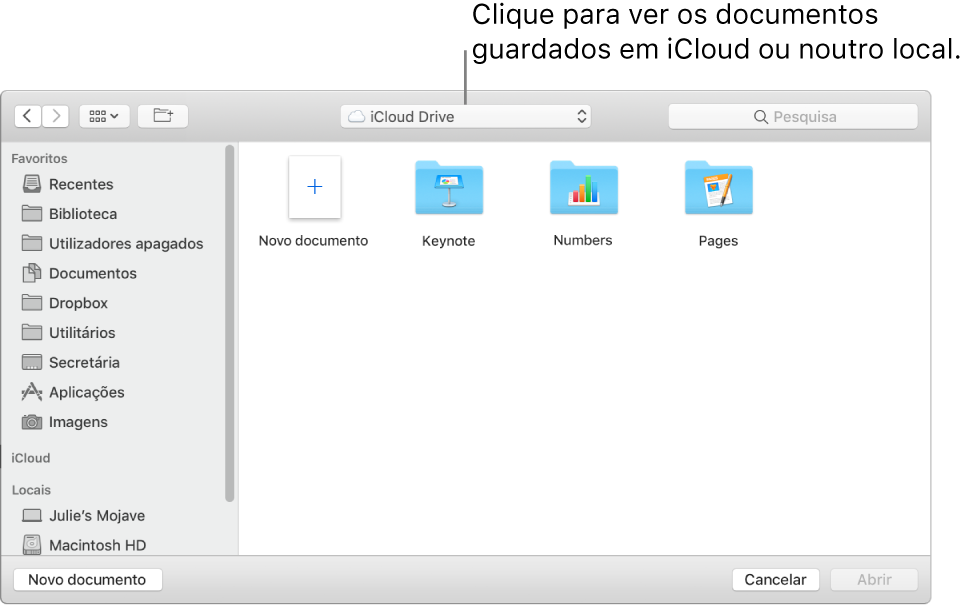The image size is (966, 606).
Task: Click the magnifying glass search icon
Action: [761, 117]
